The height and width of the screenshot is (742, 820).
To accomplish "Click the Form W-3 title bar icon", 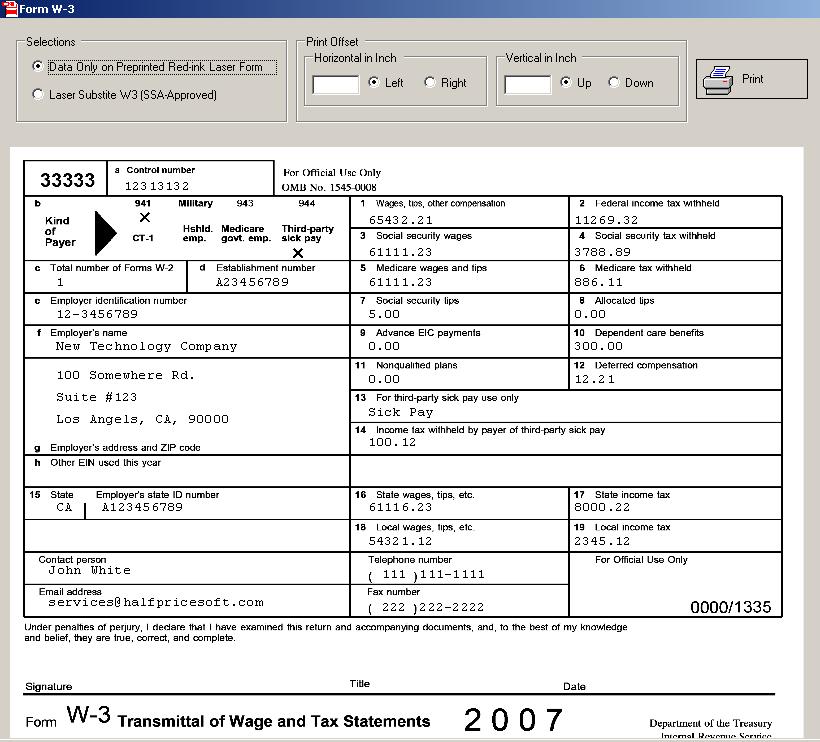I will coord(10,8).
